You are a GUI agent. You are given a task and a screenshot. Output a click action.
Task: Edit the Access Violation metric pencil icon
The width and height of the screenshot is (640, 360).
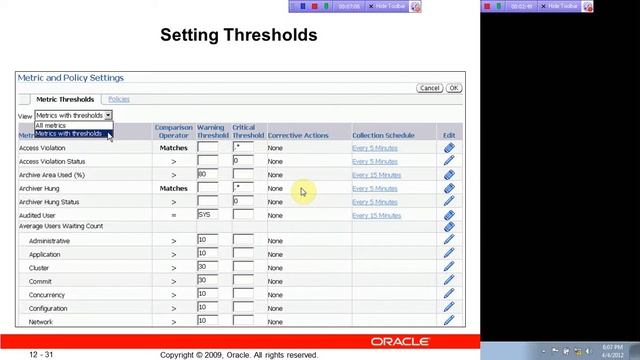pyautogui.click(x=449, y=148)
